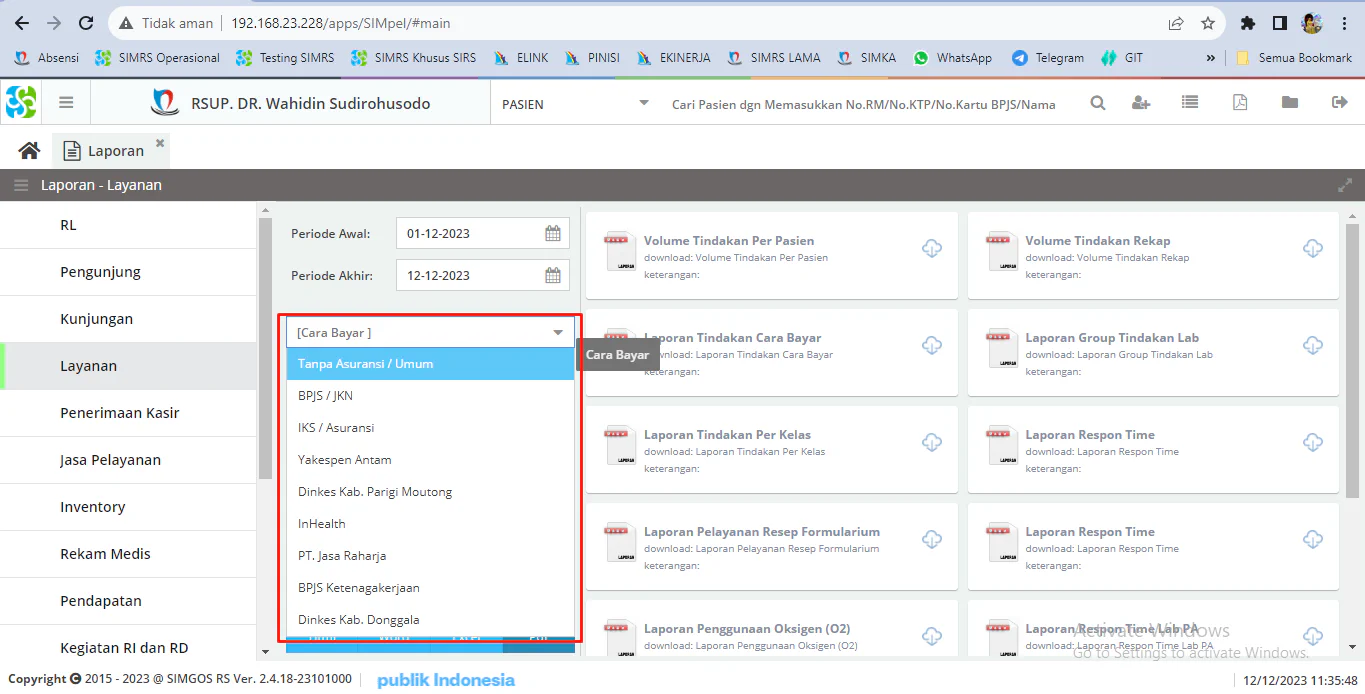Click the logout icon in the header

[1340, 102]
